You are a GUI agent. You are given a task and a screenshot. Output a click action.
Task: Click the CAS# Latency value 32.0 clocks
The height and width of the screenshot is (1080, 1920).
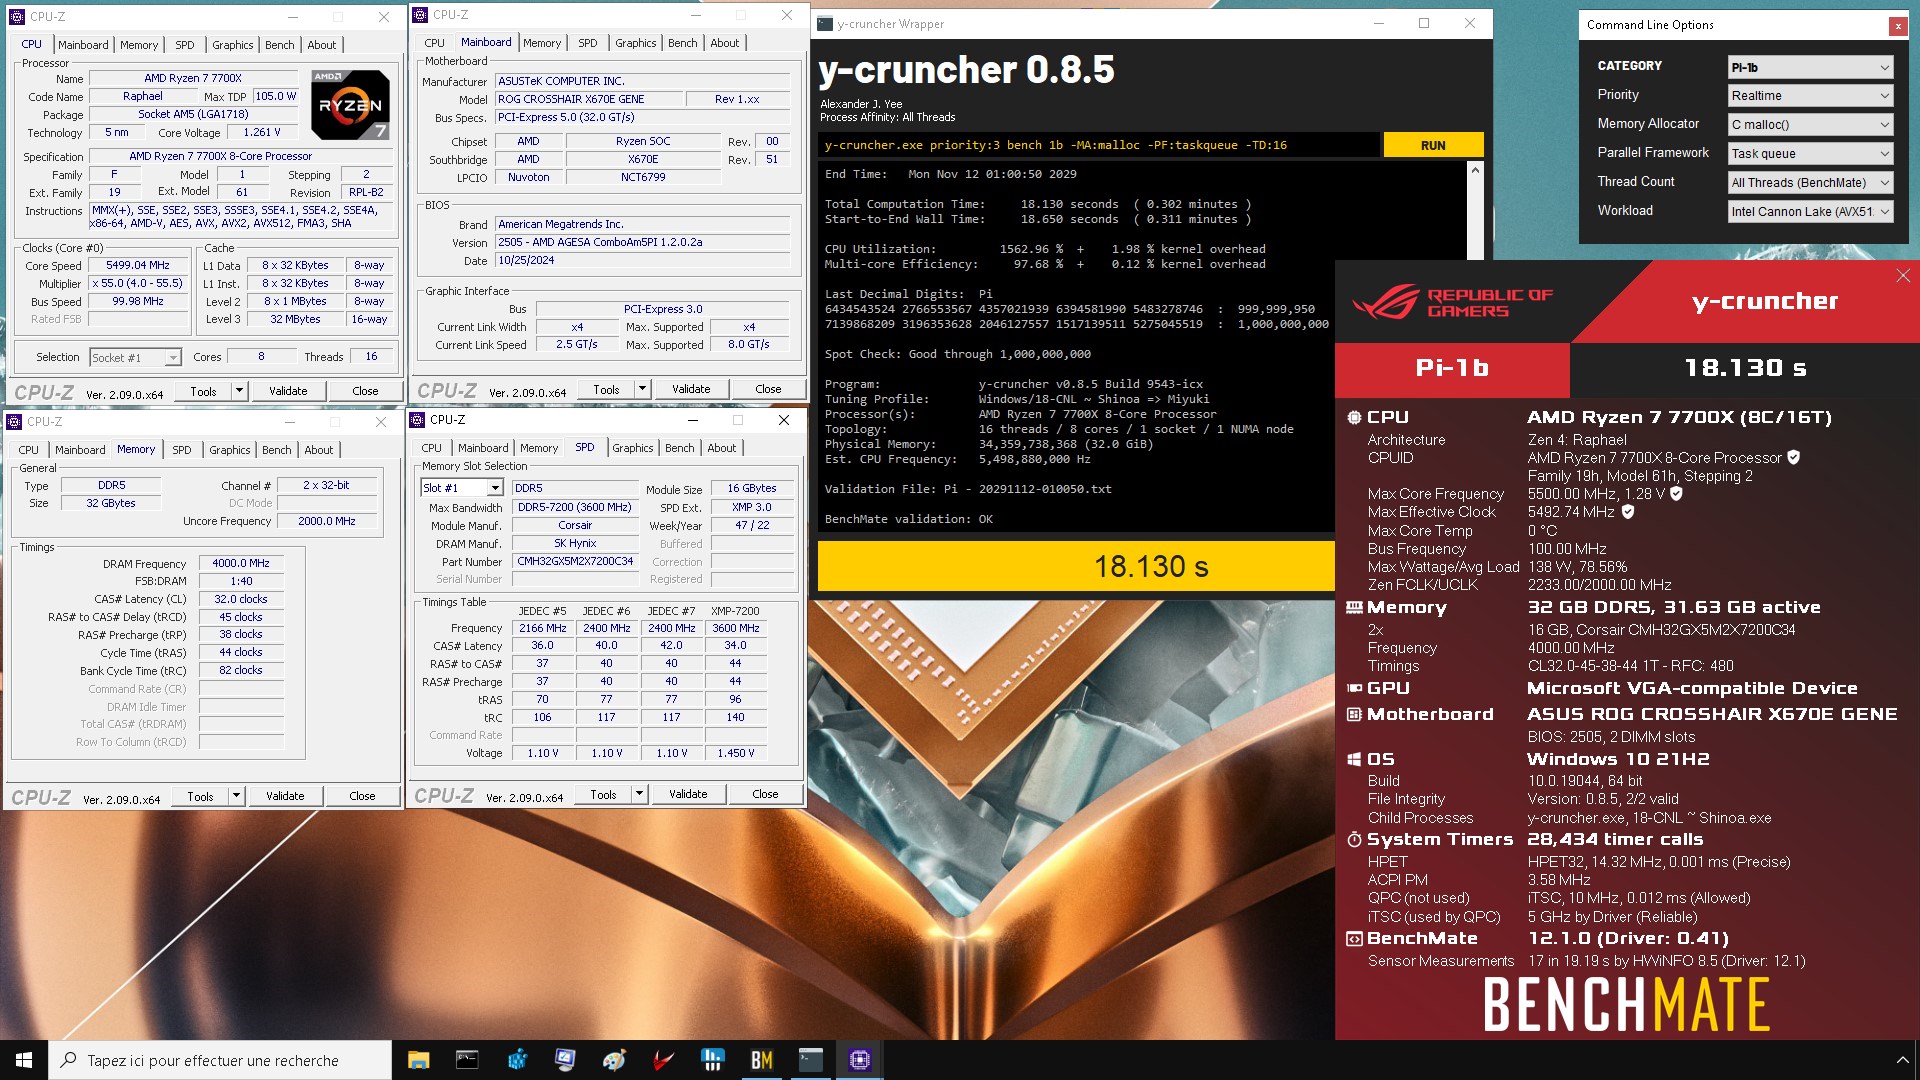point(241,600)
